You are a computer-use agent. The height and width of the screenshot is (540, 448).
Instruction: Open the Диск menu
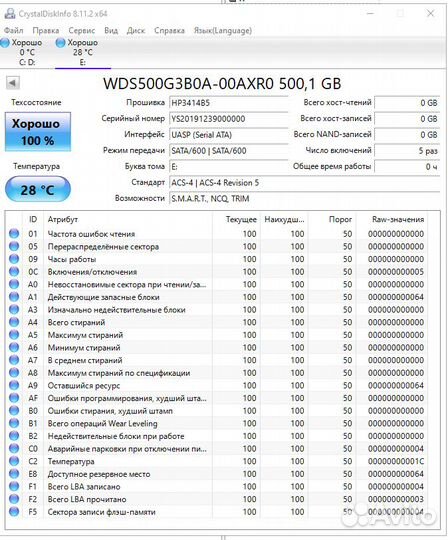pyautogui.click(x=136, y=30)
